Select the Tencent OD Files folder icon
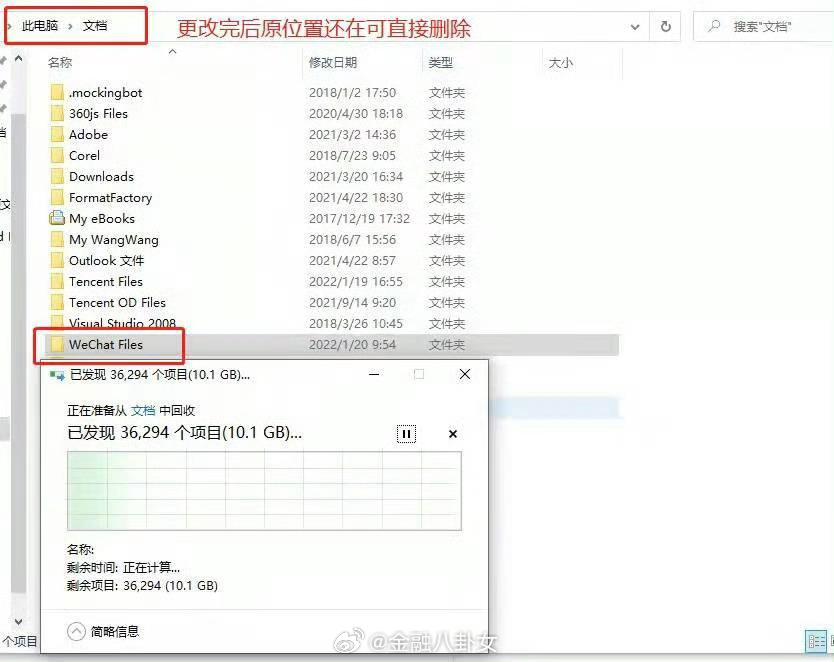The image size is (834, 662). coord(57,303)
